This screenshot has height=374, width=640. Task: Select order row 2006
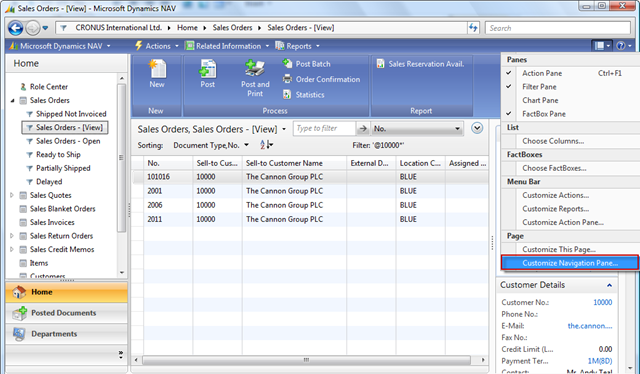311,205
